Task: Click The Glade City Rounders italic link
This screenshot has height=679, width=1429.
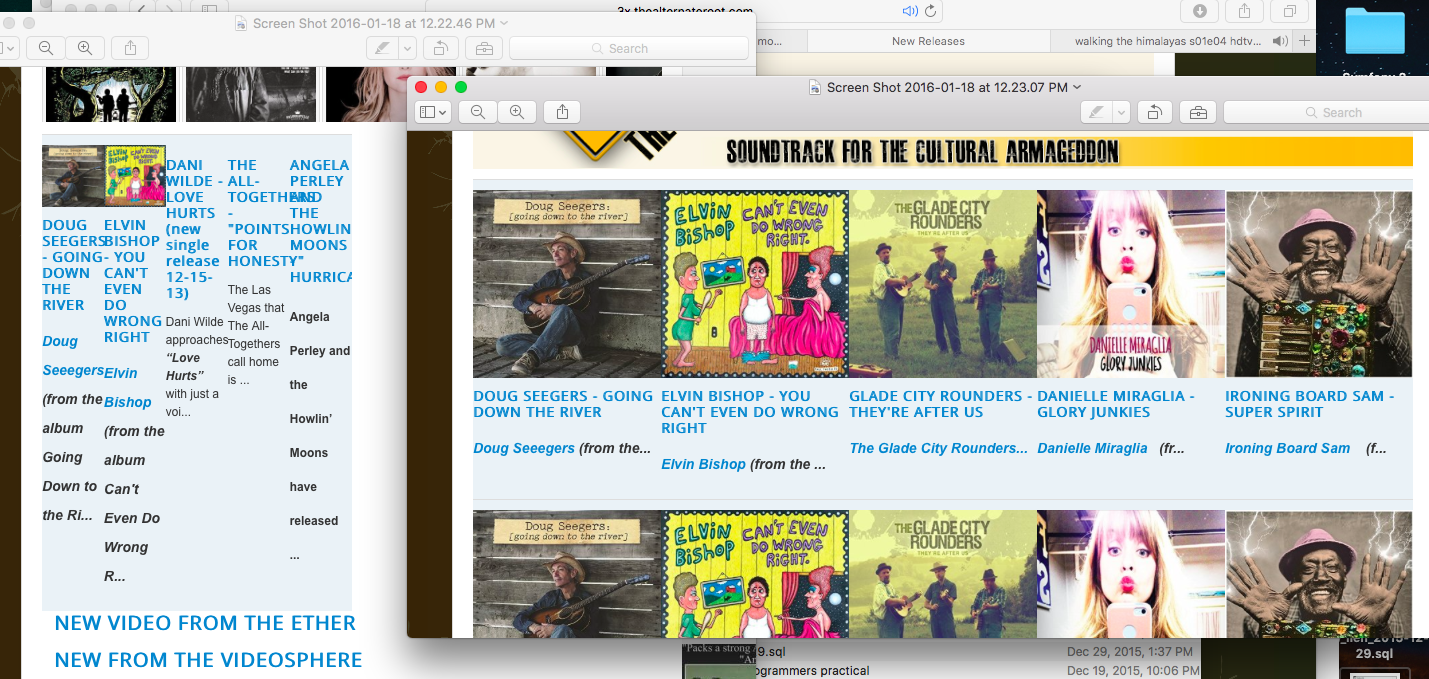Action: click(938, 448)
